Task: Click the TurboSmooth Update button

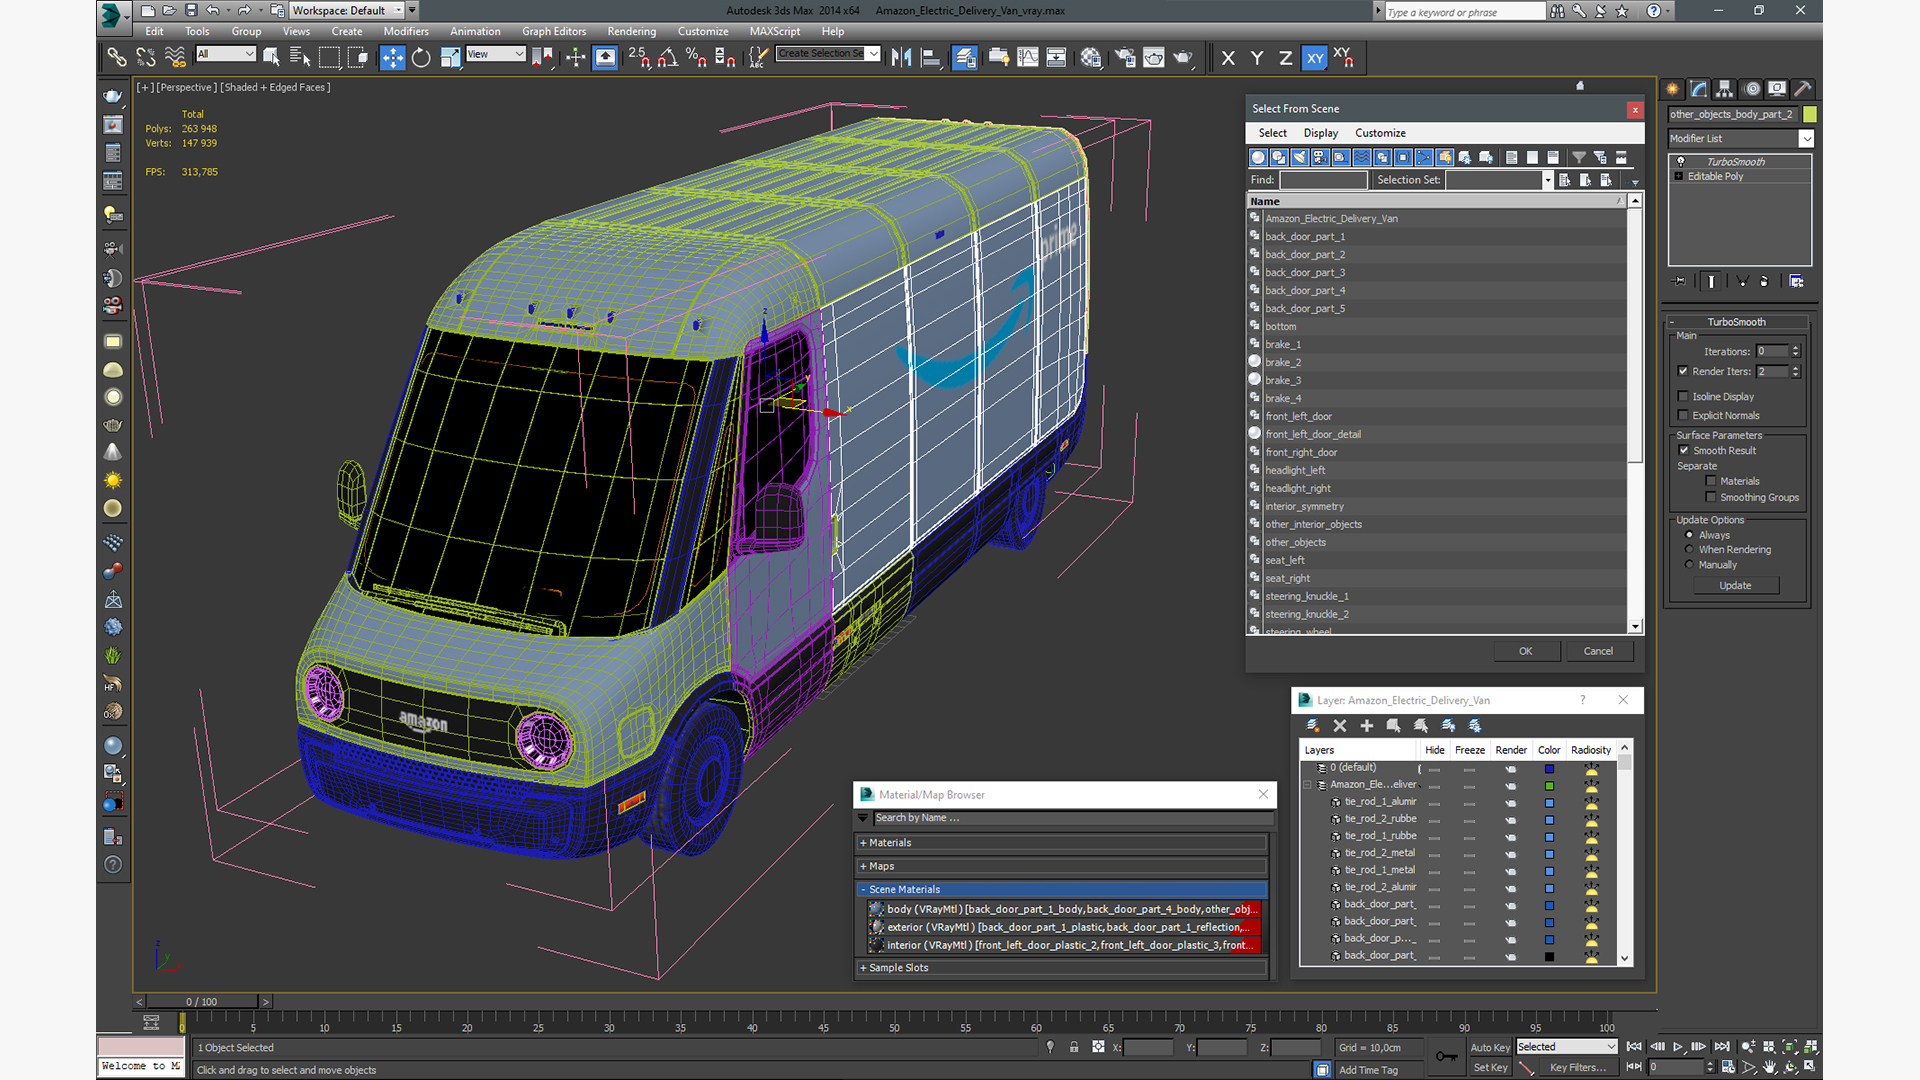Action: (1735, 586)
